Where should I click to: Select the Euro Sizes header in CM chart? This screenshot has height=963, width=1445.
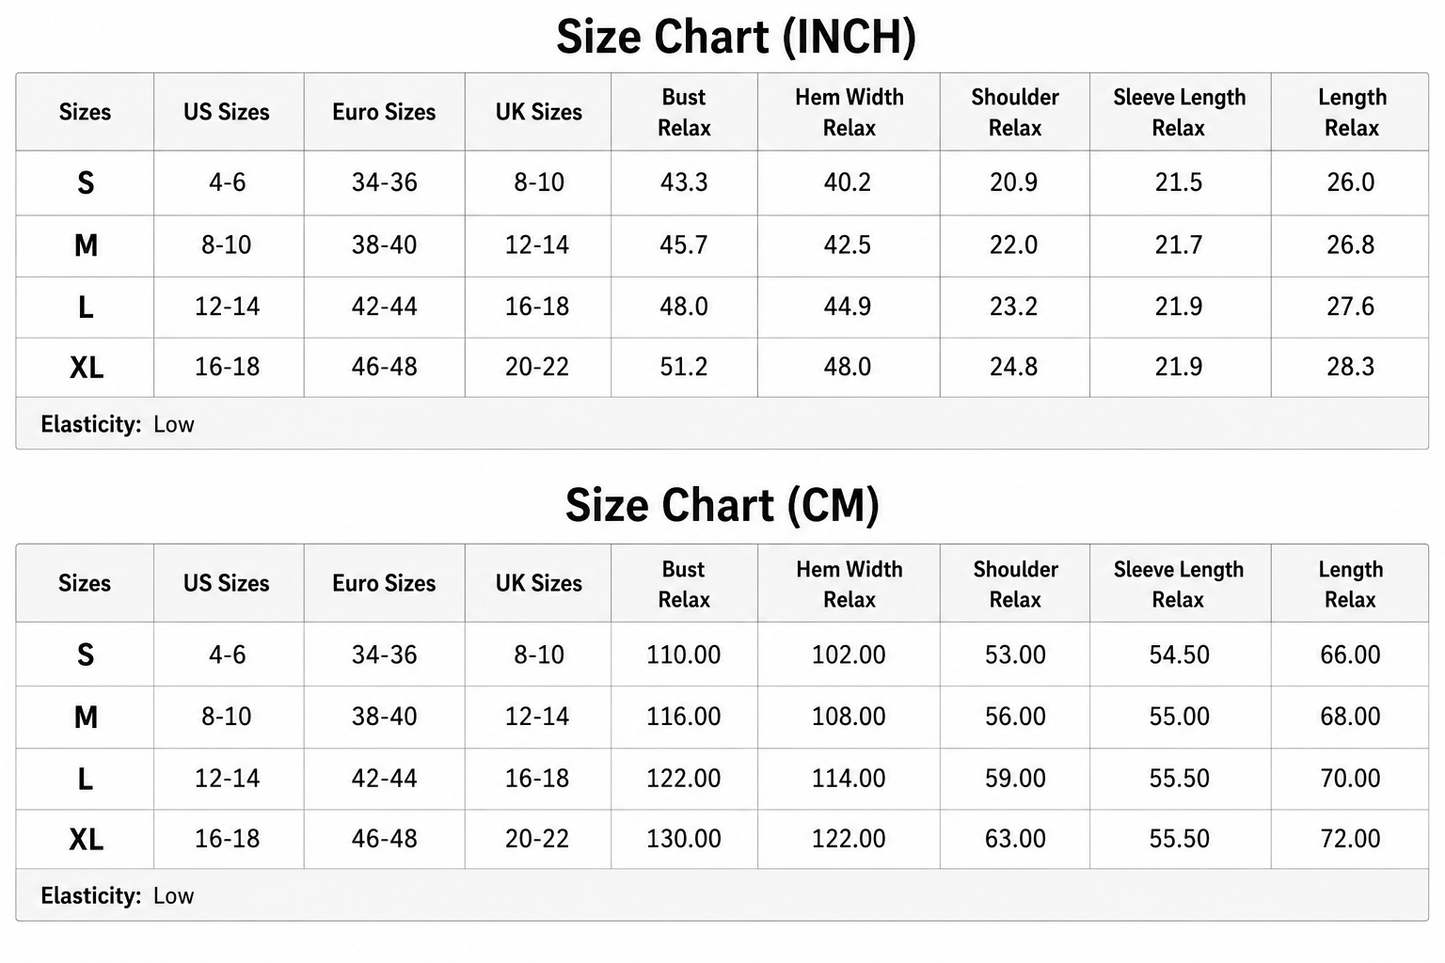coord(384,583)
